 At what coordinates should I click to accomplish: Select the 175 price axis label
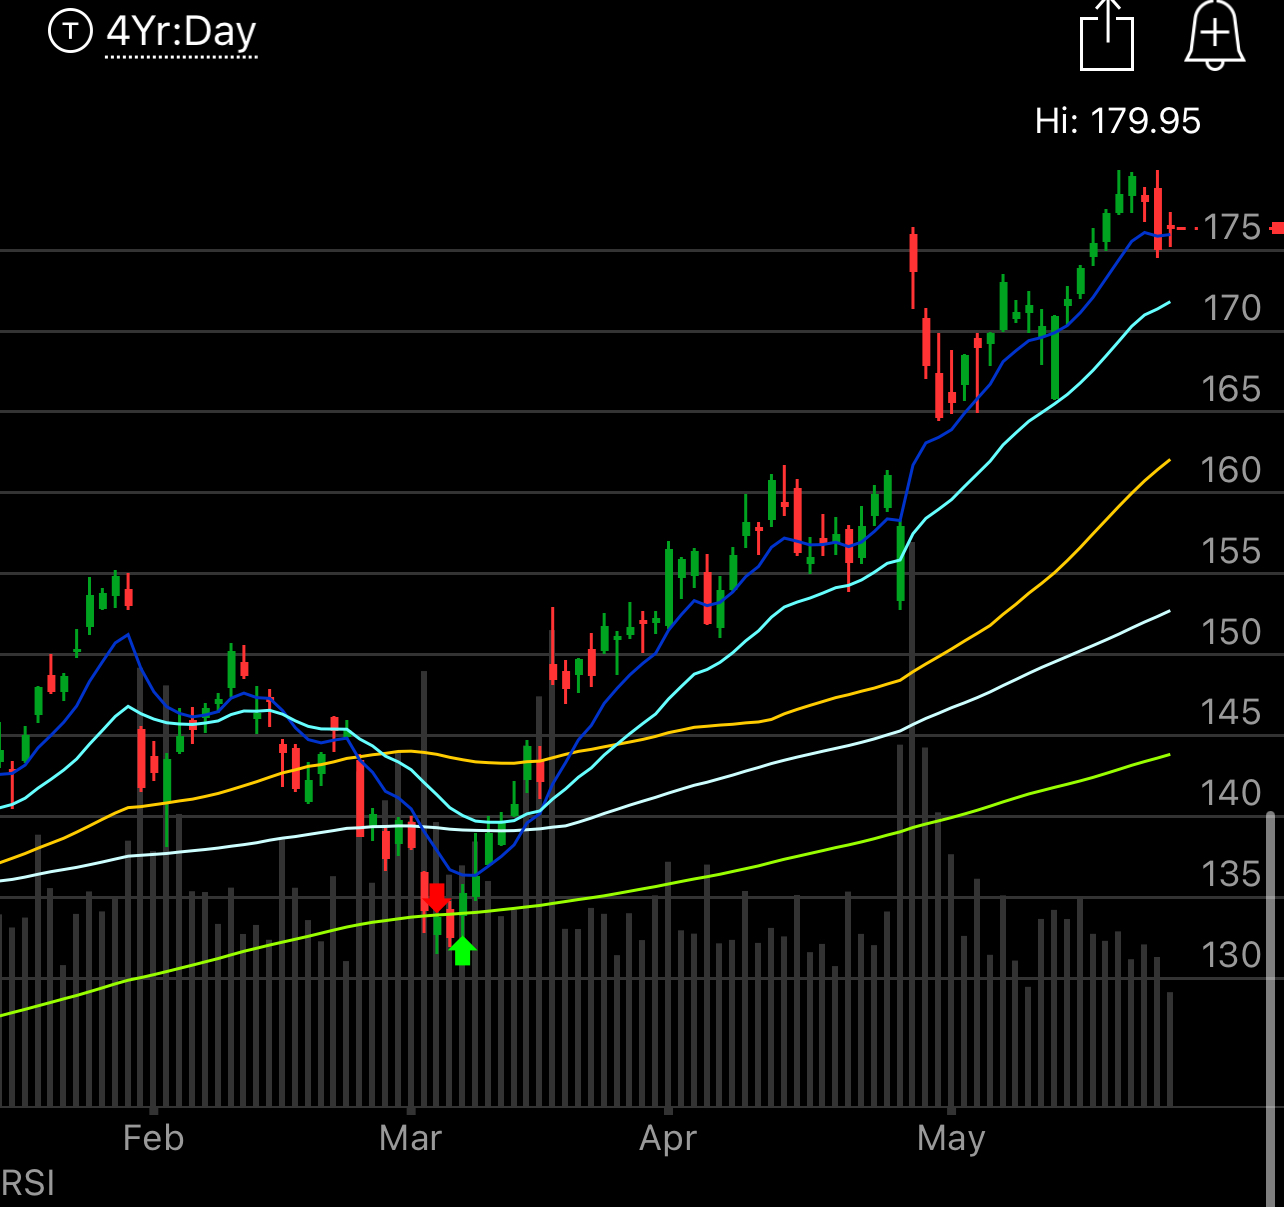(x=1232, y=227)
